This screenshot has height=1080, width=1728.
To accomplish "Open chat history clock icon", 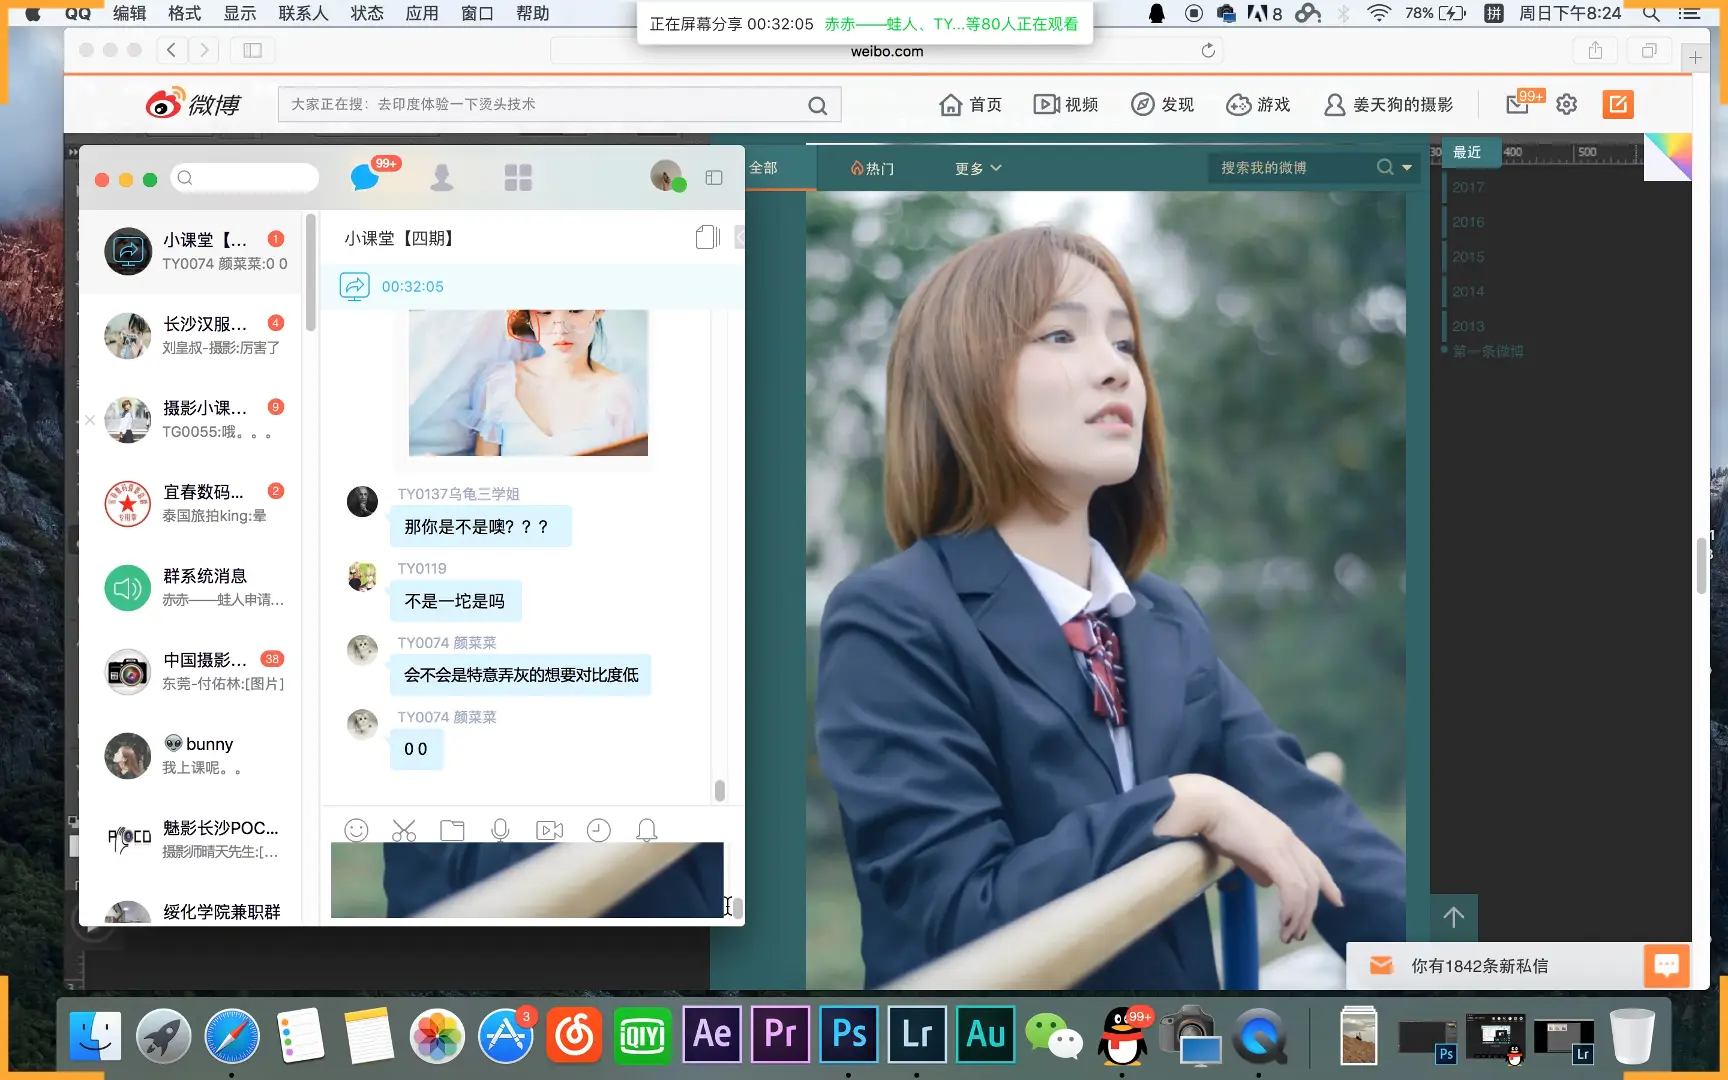I will click(598, 830).
